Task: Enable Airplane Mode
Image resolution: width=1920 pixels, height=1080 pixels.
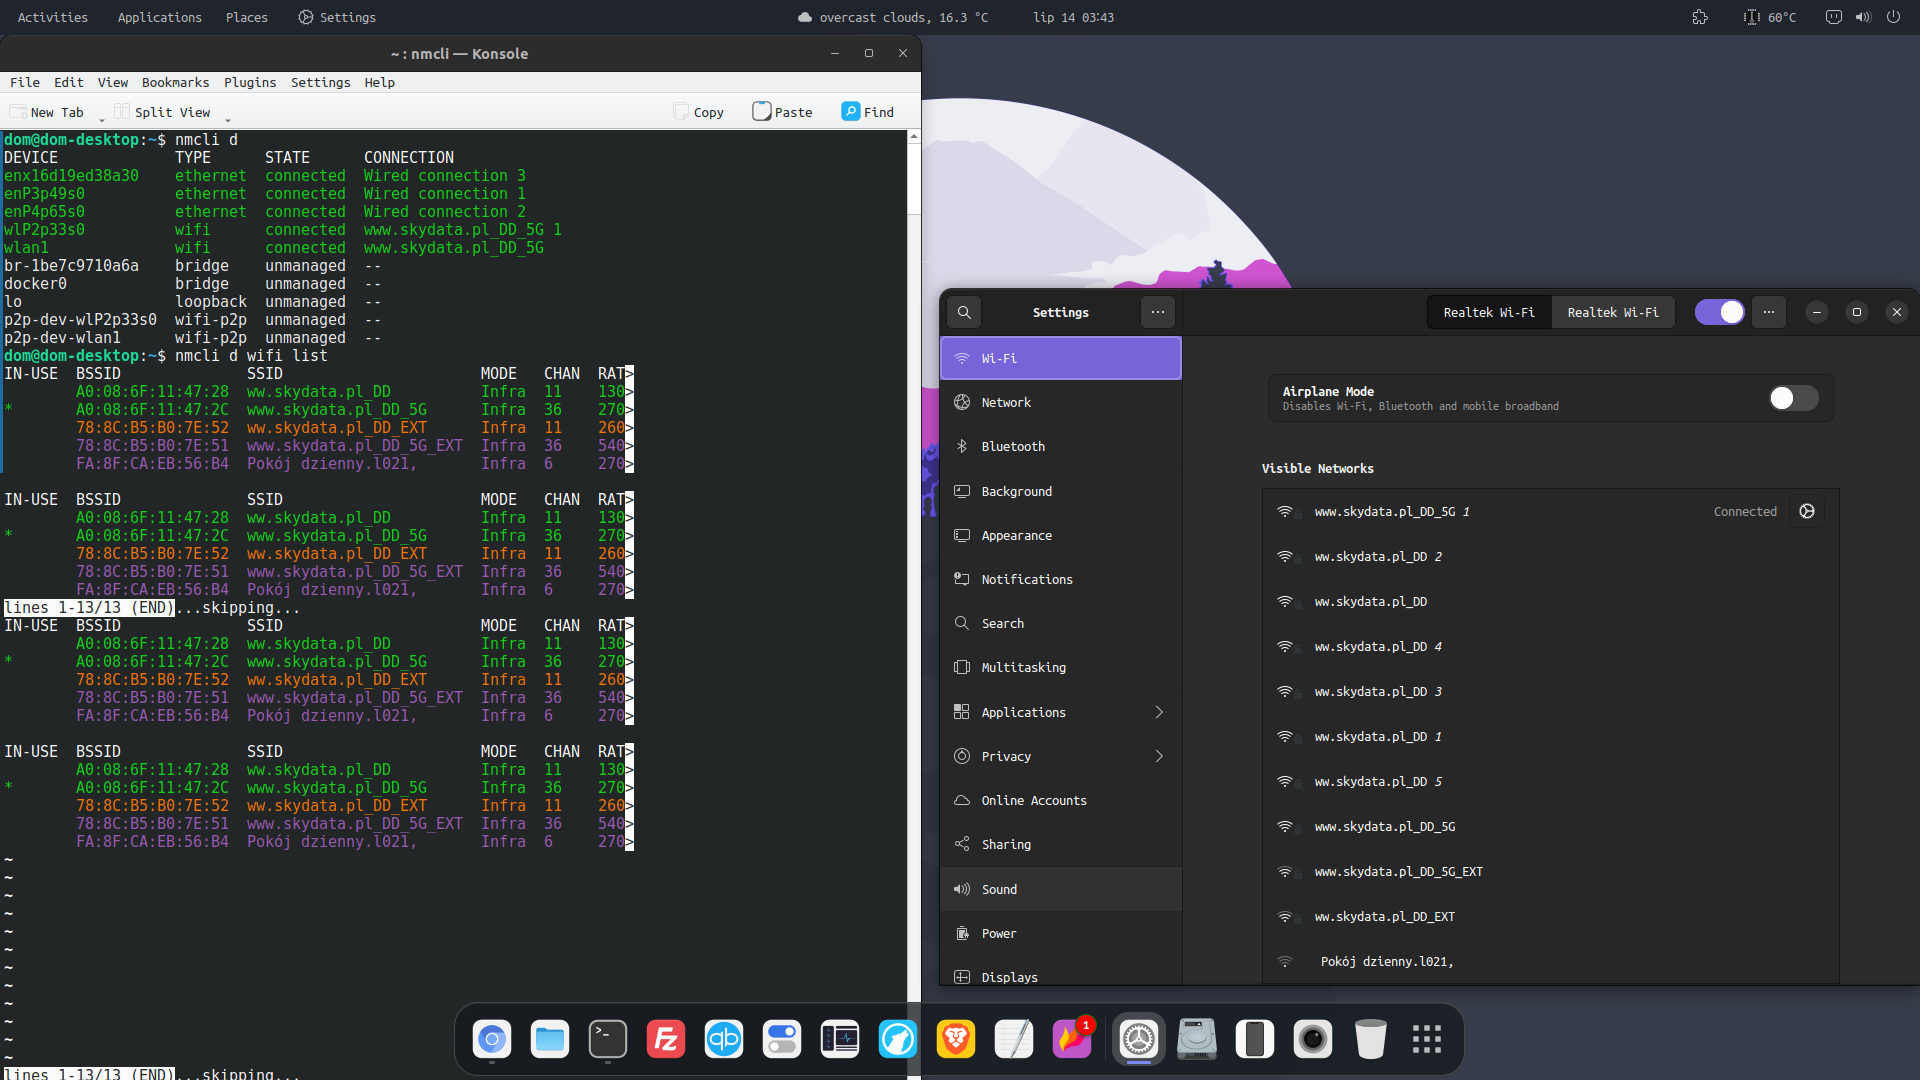Action: (x=1791, y=397)
